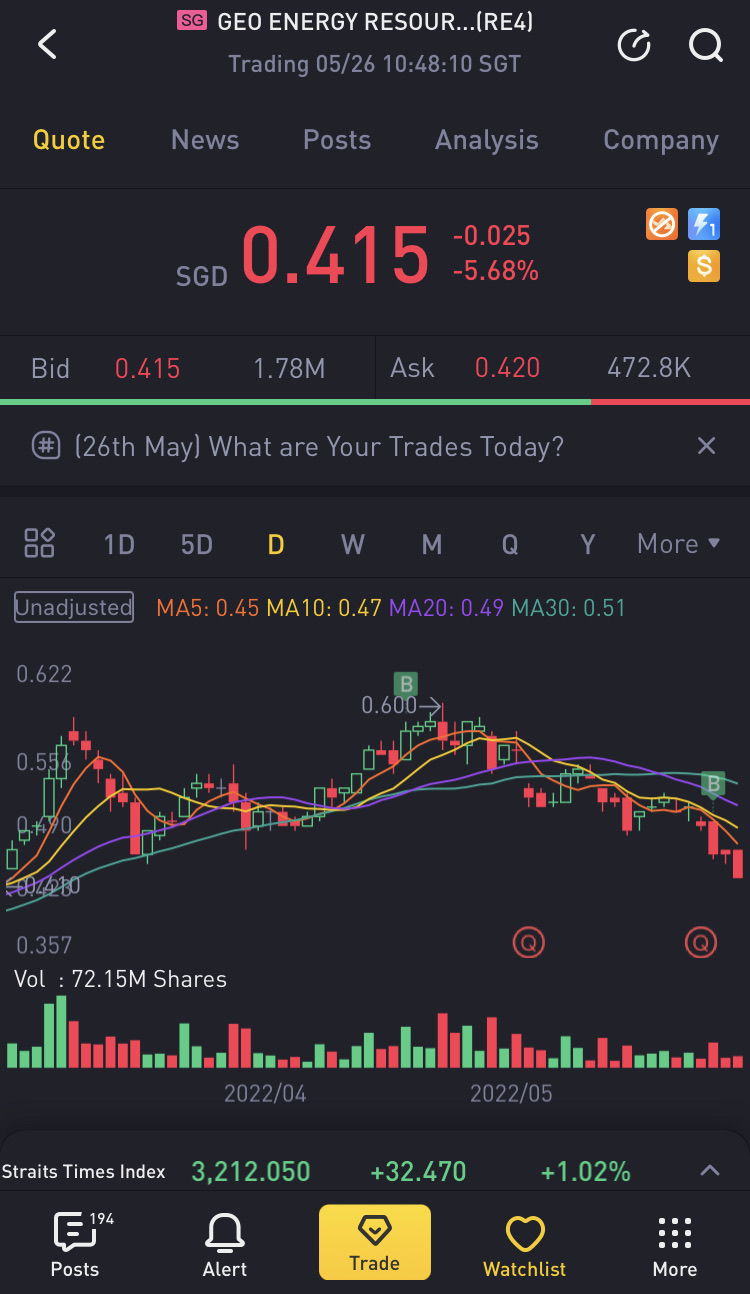Tap the -5.68% change value
Image resolution: width=750 pixels, height=1294 pixels.
tap(496, 270)
